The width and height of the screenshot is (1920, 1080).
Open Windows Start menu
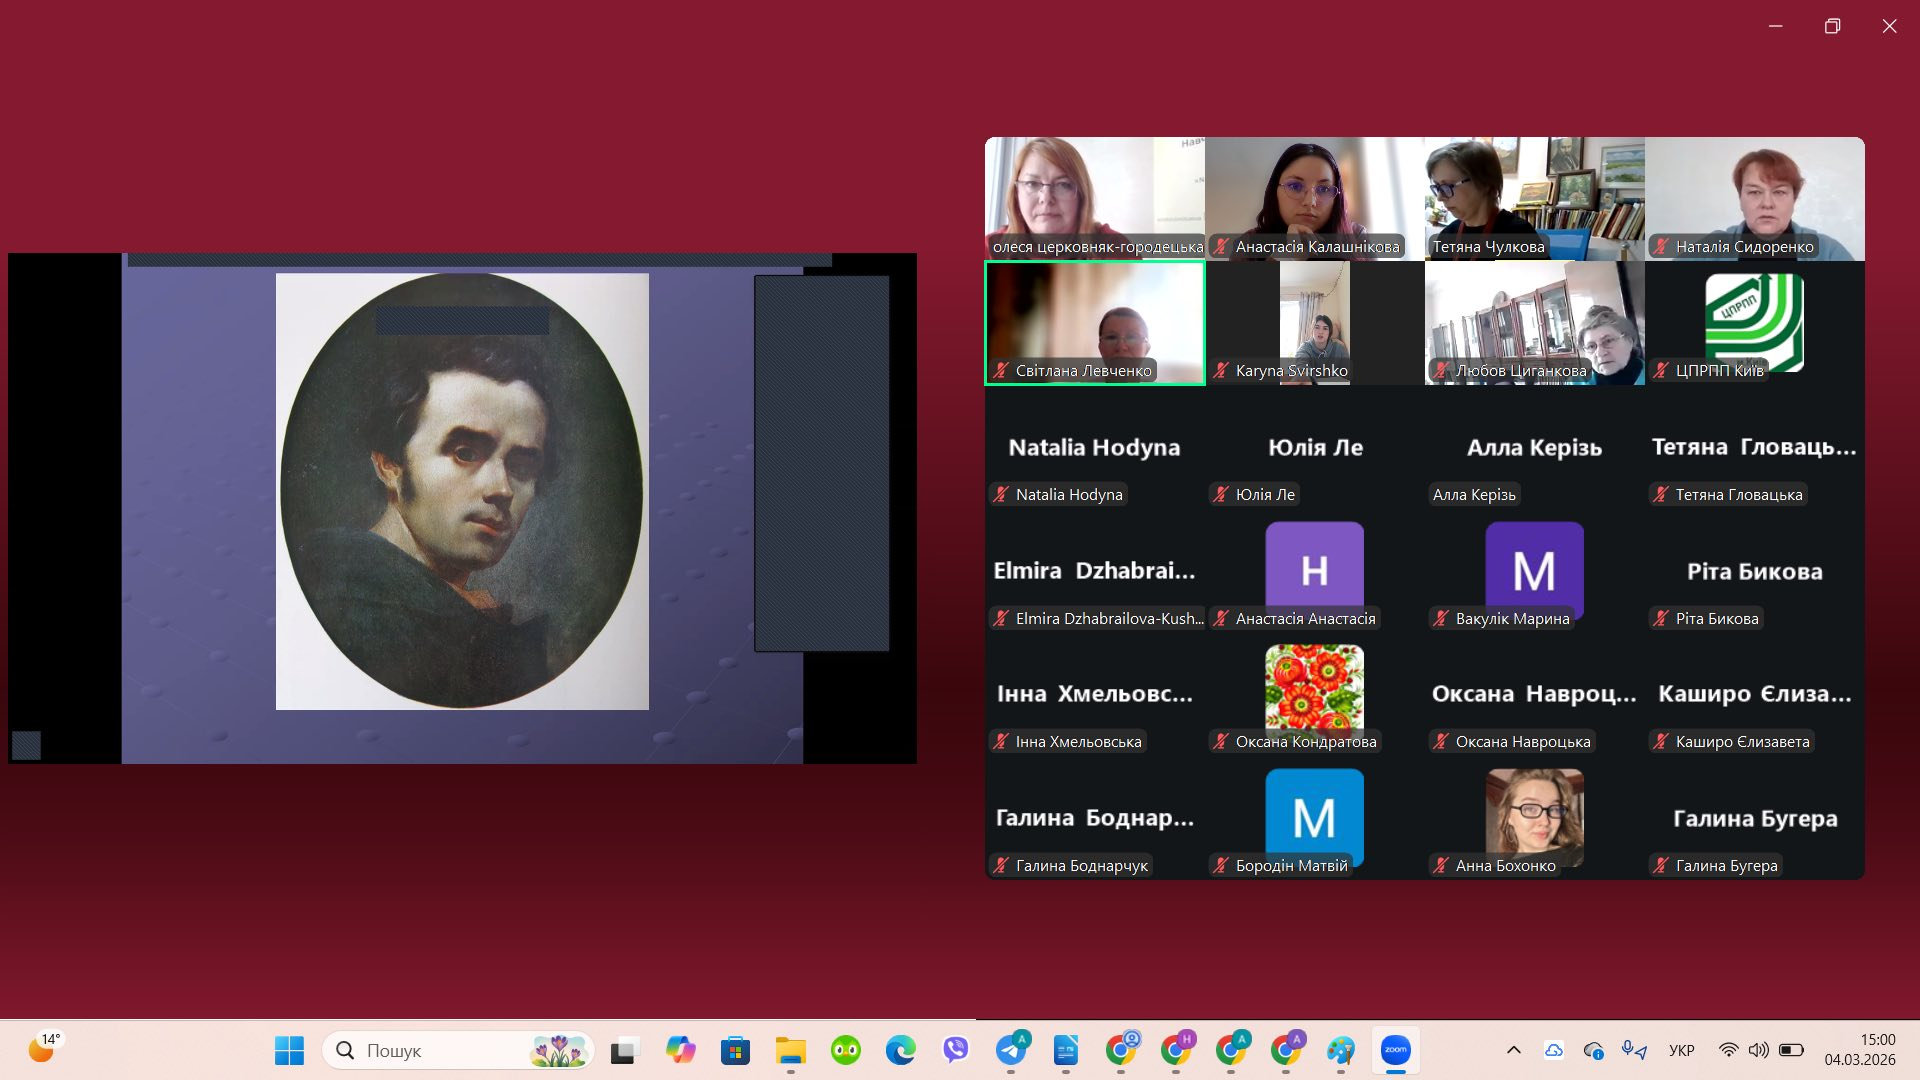click(x=289, y=1050)
